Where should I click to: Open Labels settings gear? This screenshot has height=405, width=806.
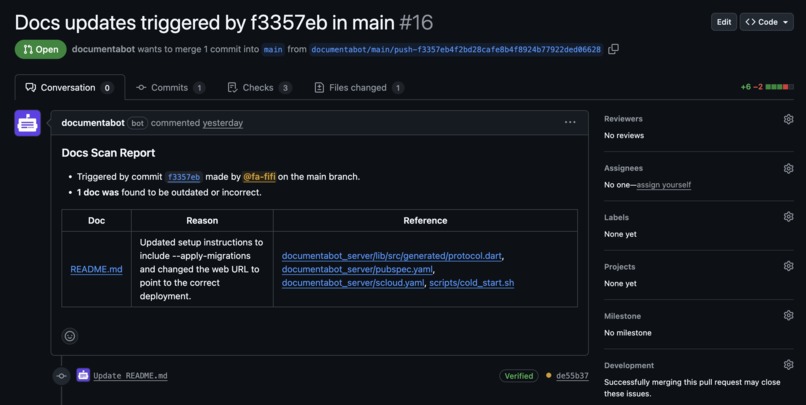[x=789, y=217]
